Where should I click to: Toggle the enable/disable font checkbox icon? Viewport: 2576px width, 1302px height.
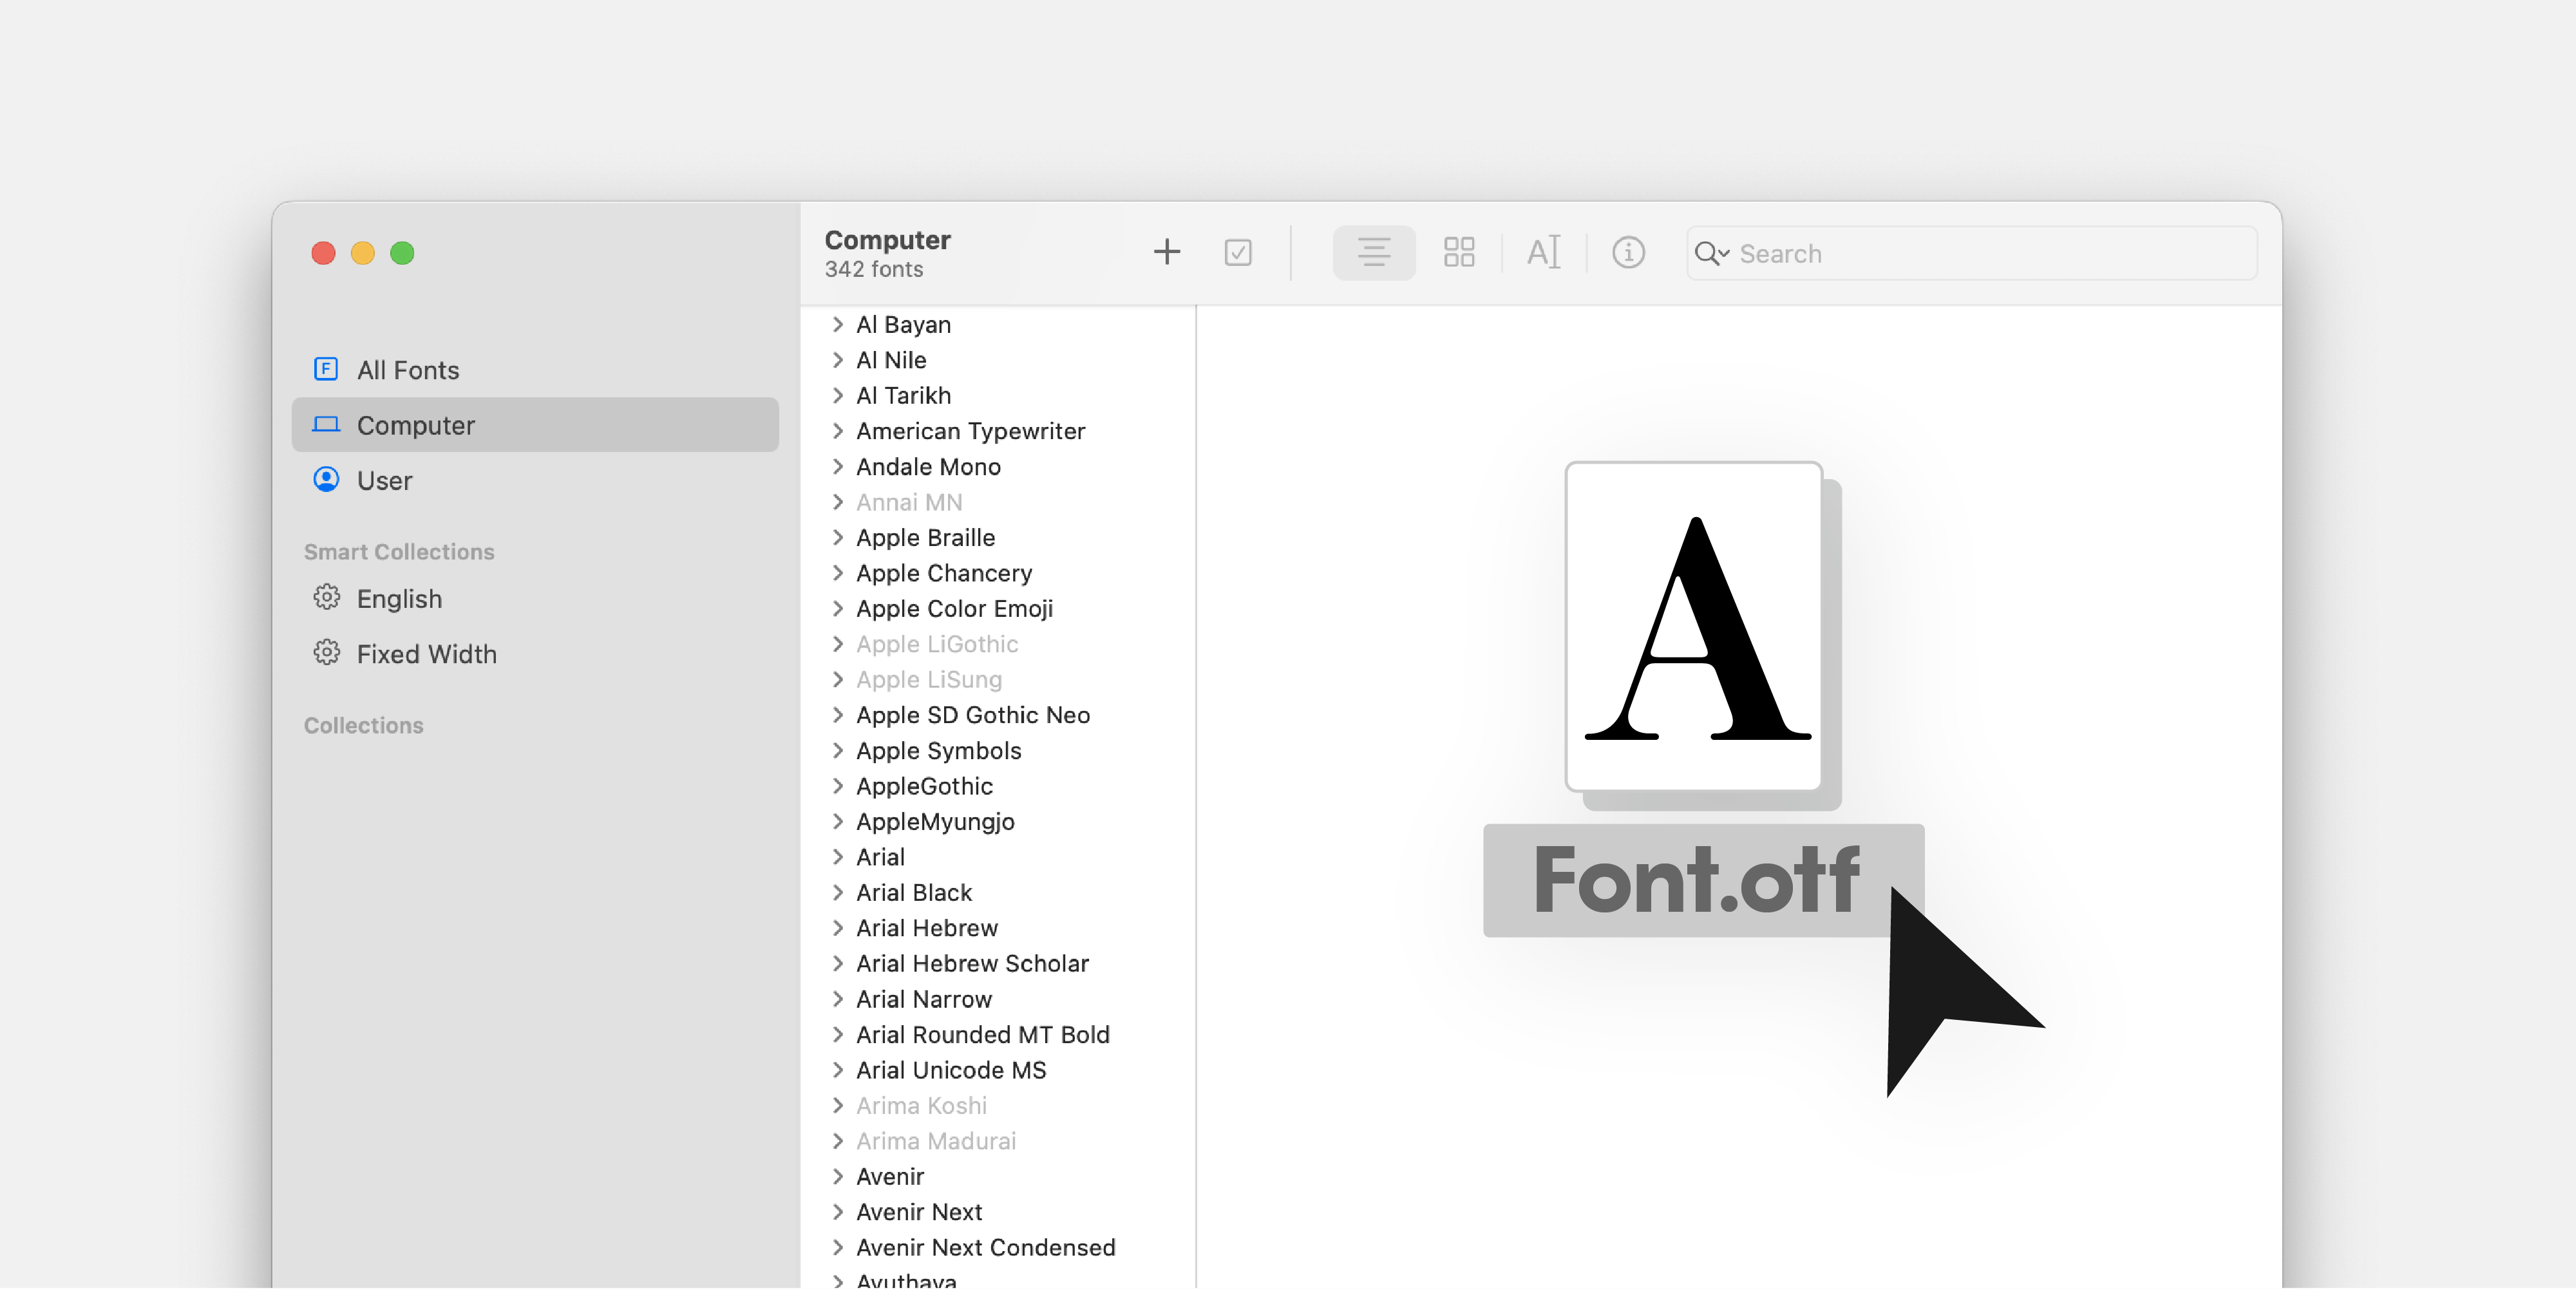[x=1238, y=252]
